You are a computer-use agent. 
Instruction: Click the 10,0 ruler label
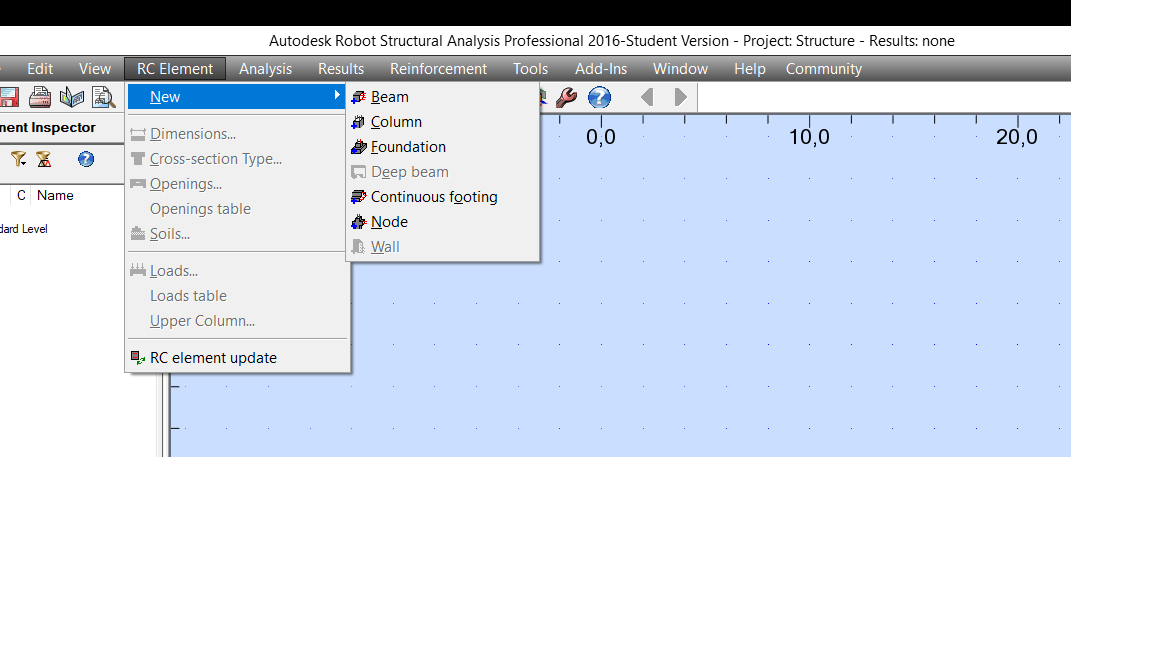809,137
